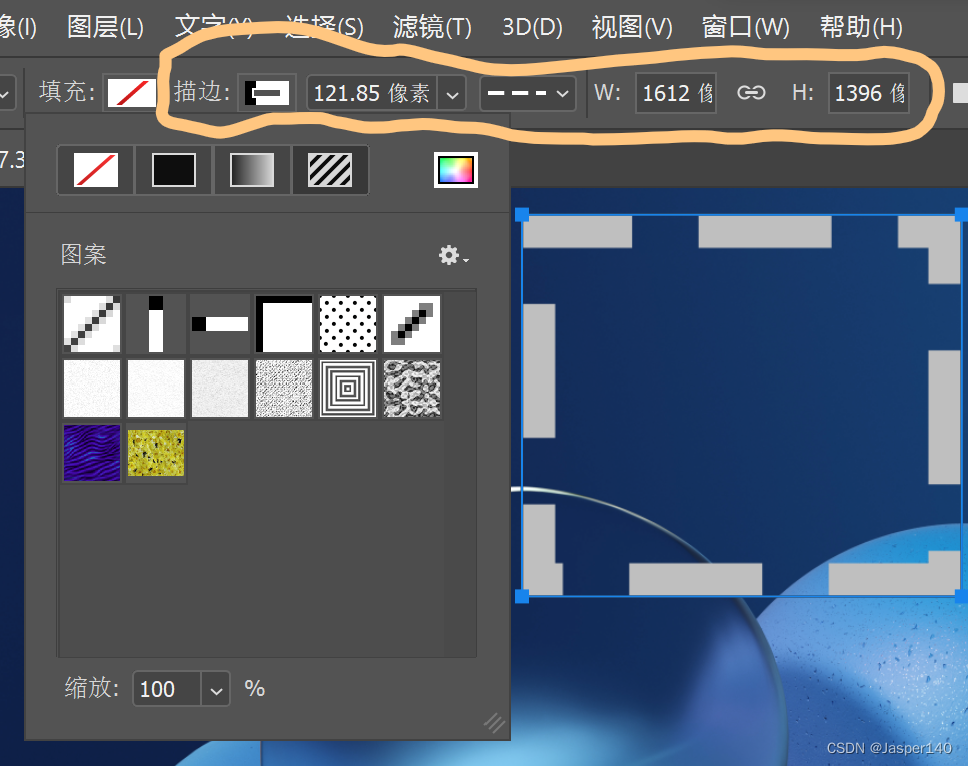Image resolution: width=968 pixels, height=766 pixels.
Task: Click the stroke width field 121.85 像素
Action: click(372, 93)
